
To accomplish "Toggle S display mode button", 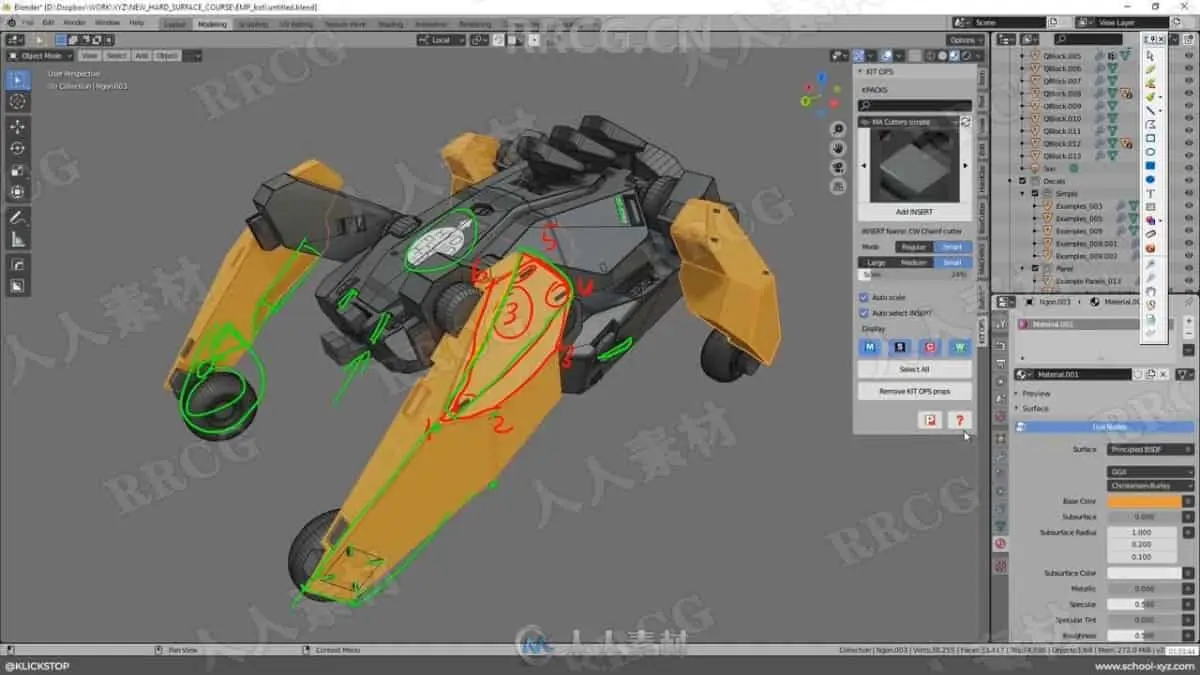I will pos(900,347).
